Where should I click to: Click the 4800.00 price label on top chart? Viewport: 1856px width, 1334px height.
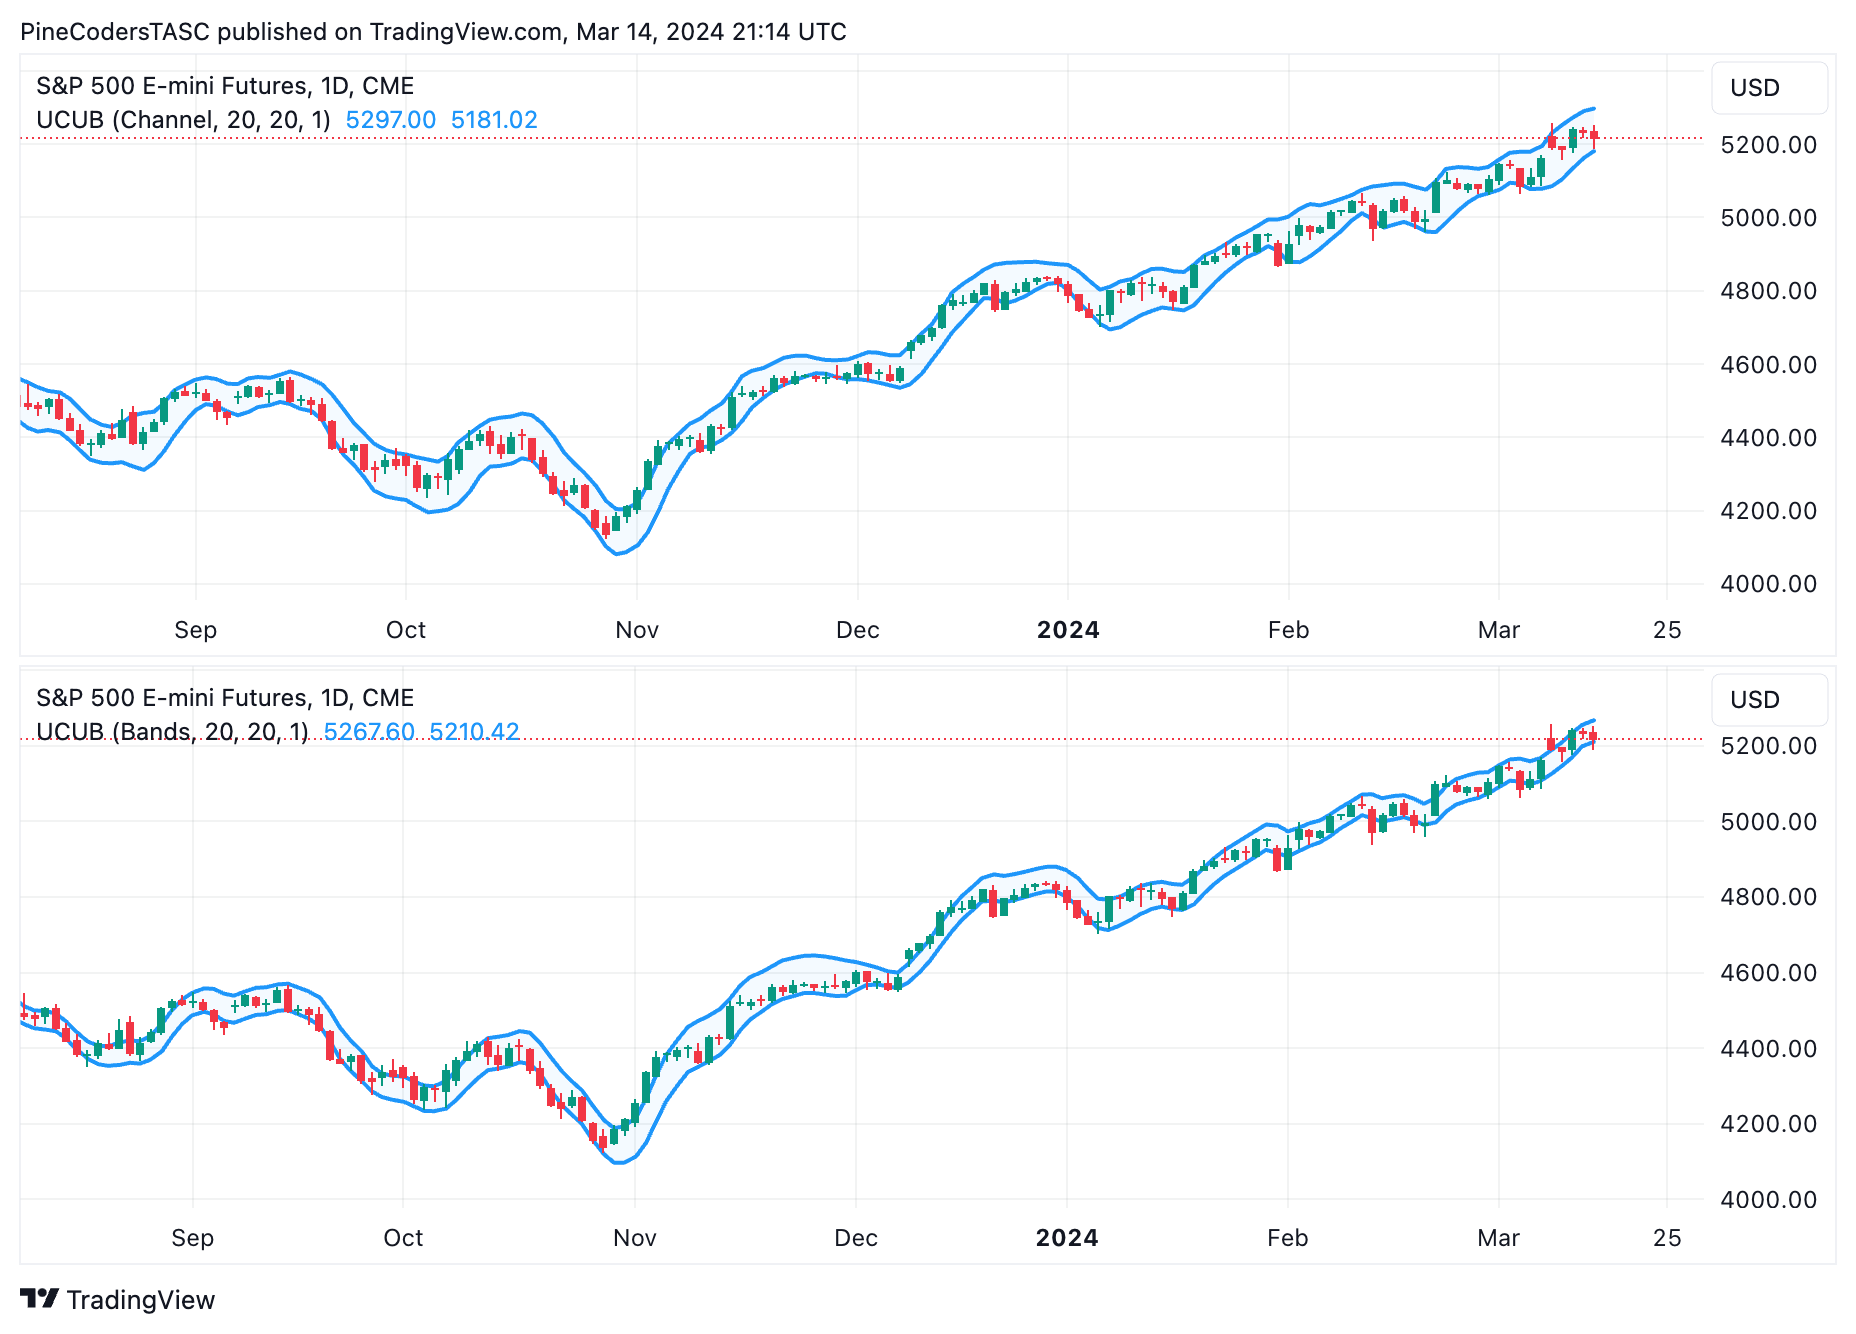point(1768,291)
